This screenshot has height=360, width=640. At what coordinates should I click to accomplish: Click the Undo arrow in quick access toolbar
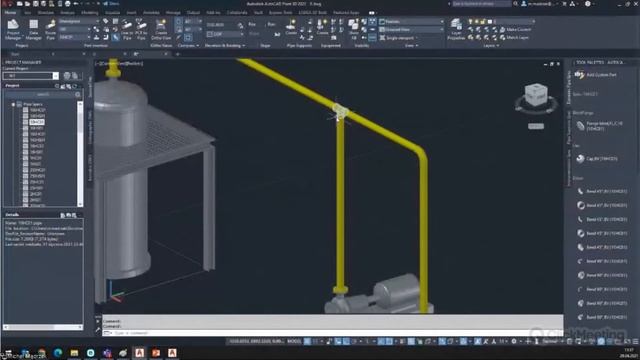tap(76, 4)
